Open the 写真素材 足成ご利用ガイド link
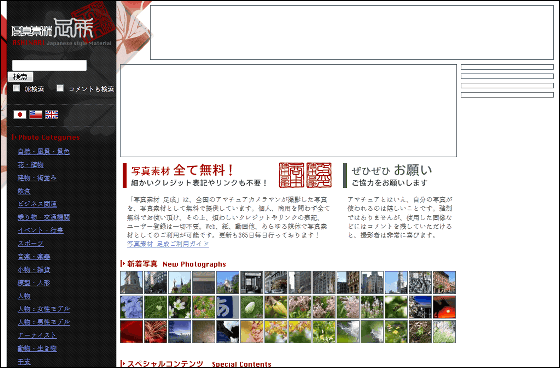 [x=168, y=244]
